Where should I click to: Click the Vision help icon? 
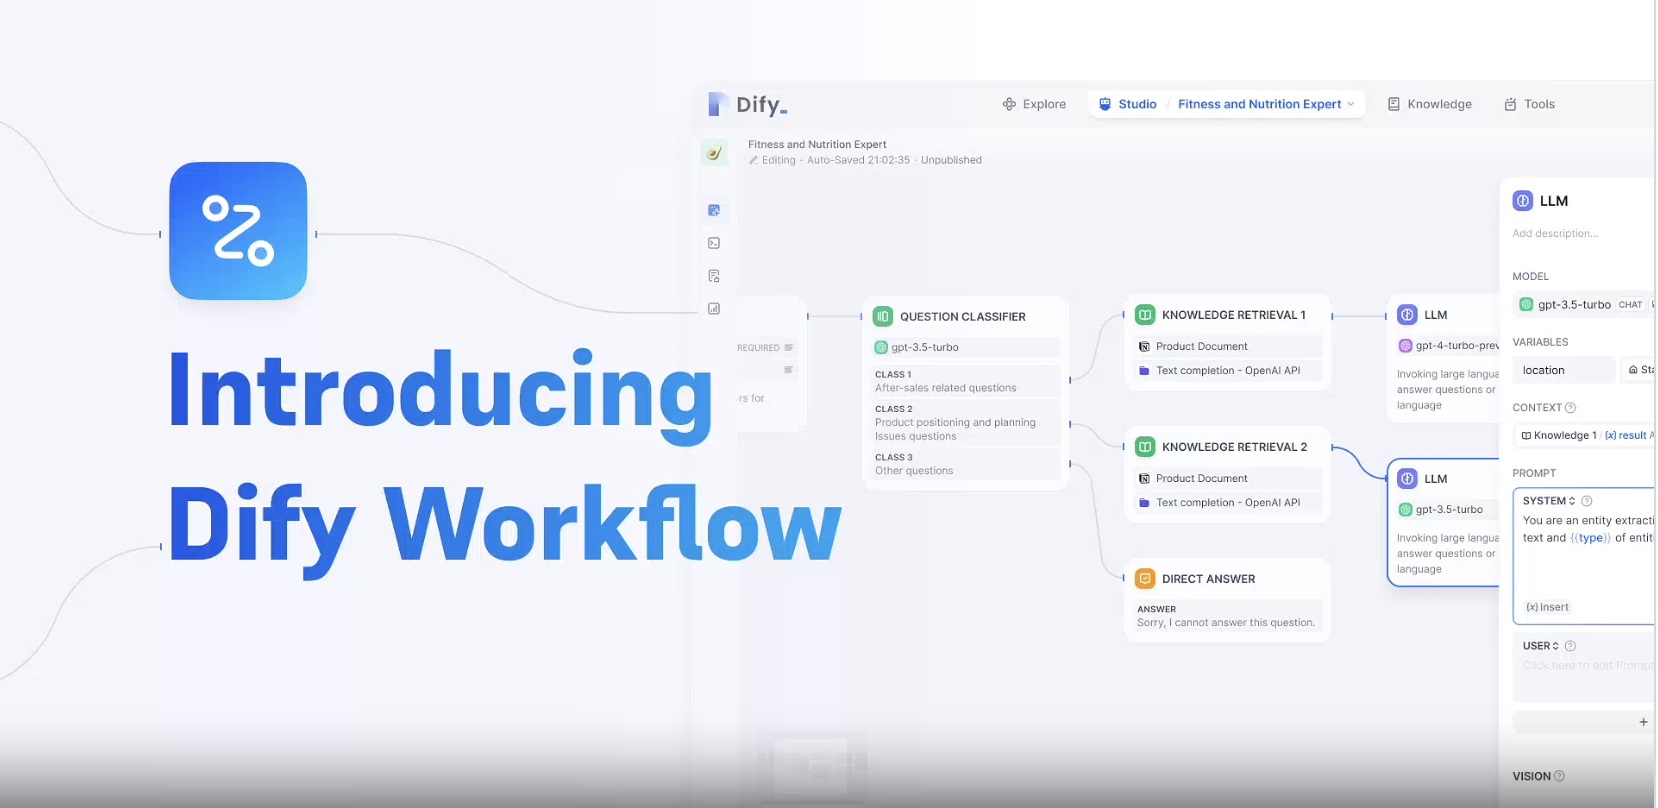1559,776
